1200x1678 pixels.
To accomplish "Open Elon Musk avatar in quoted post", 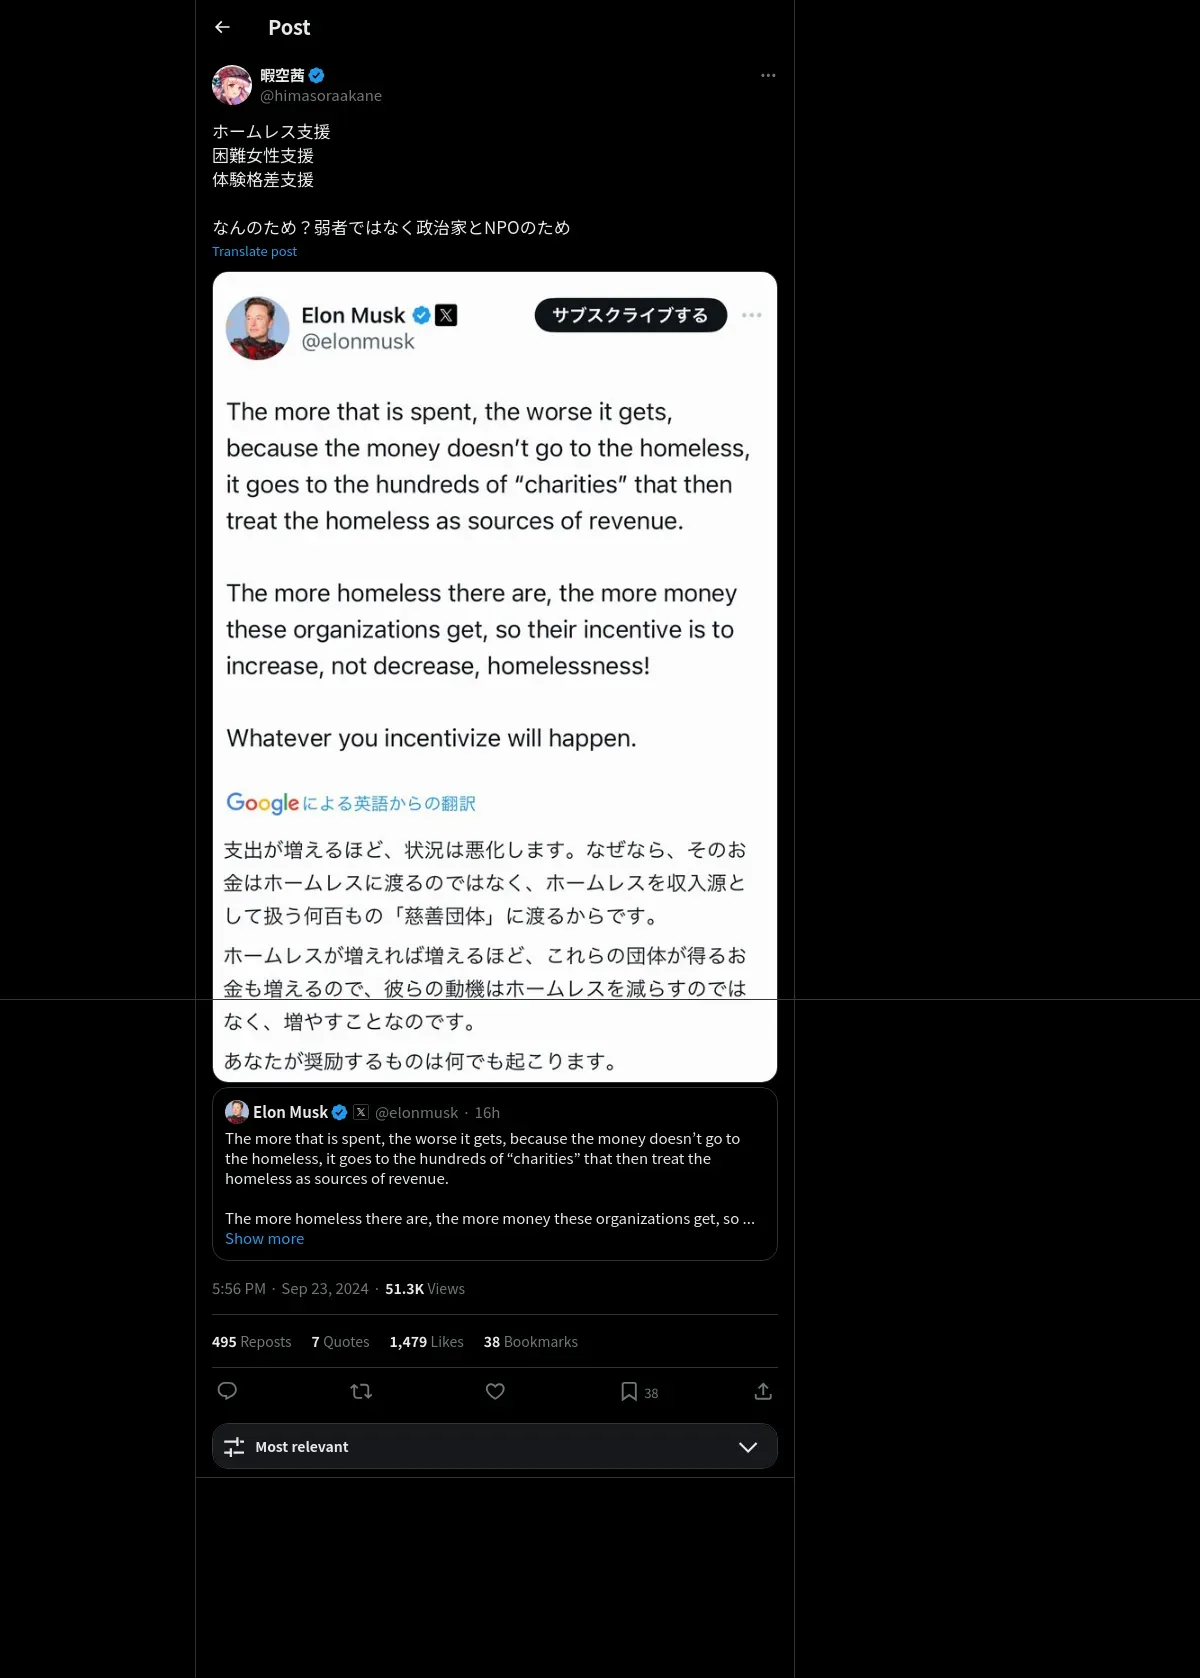I will point(237,1112).
